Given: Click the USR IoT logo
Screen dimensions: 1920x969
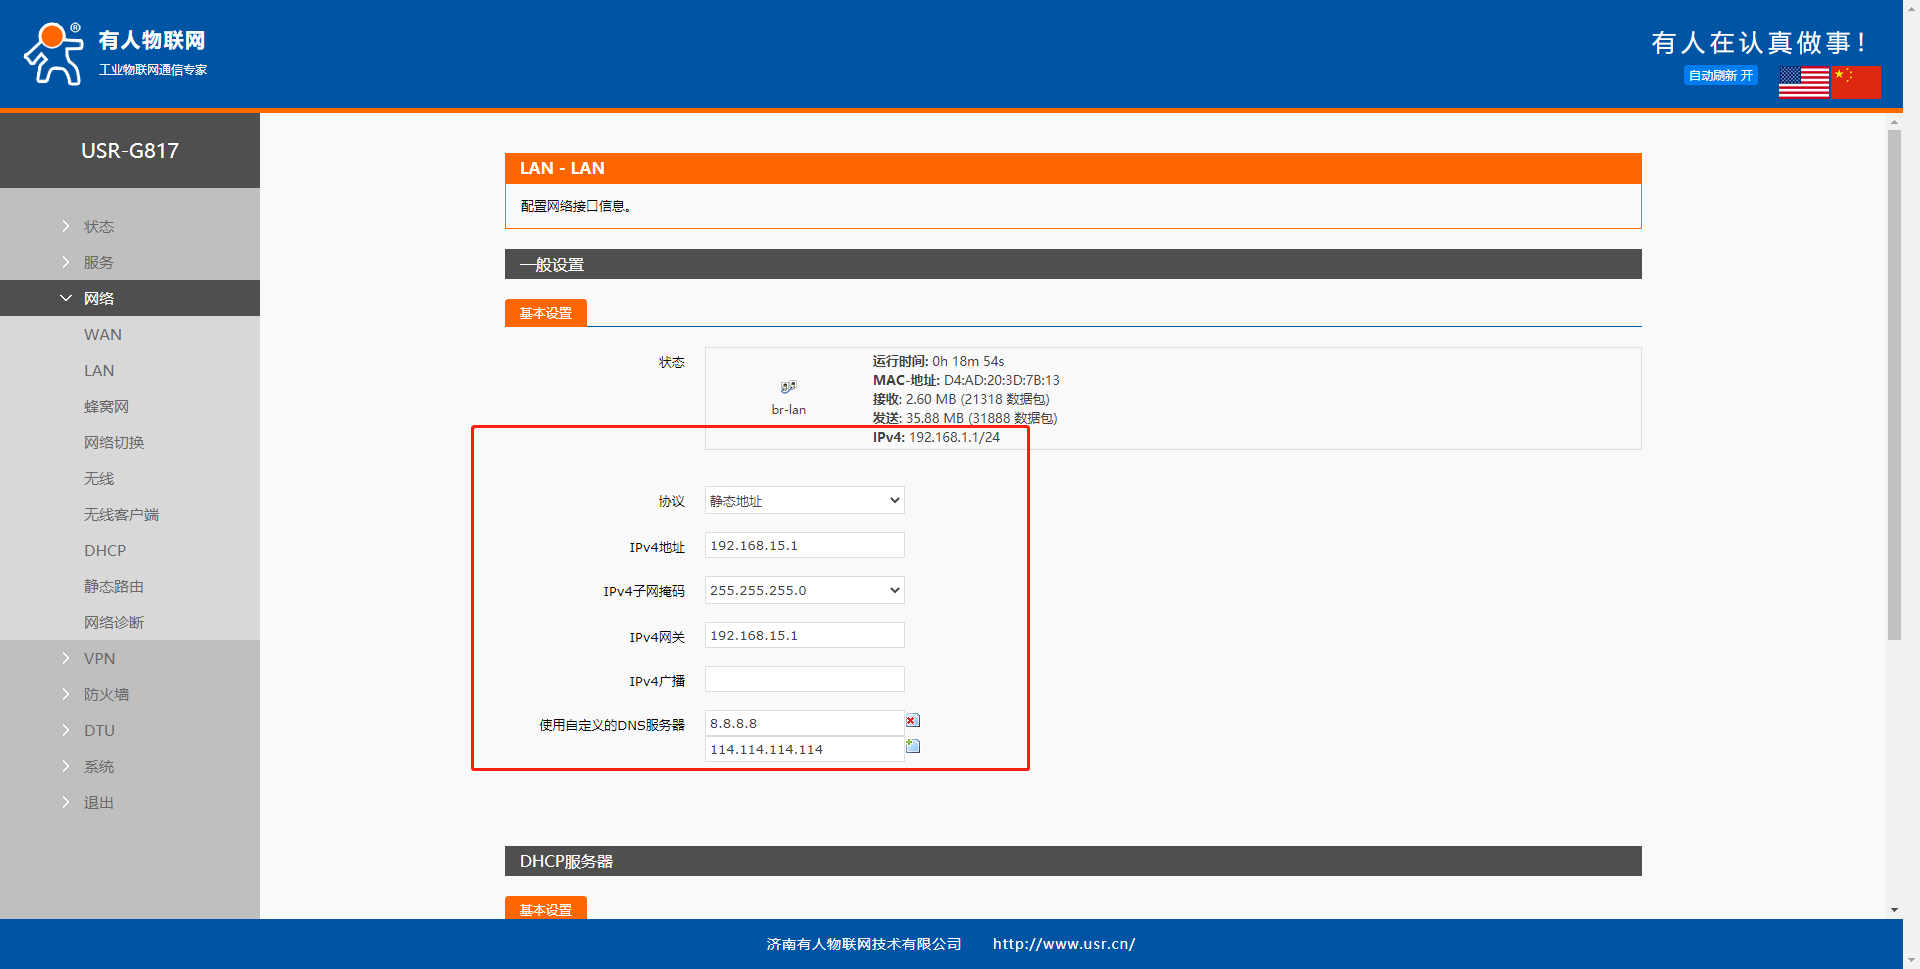Looking at the screenshot, I should point(115,54).
